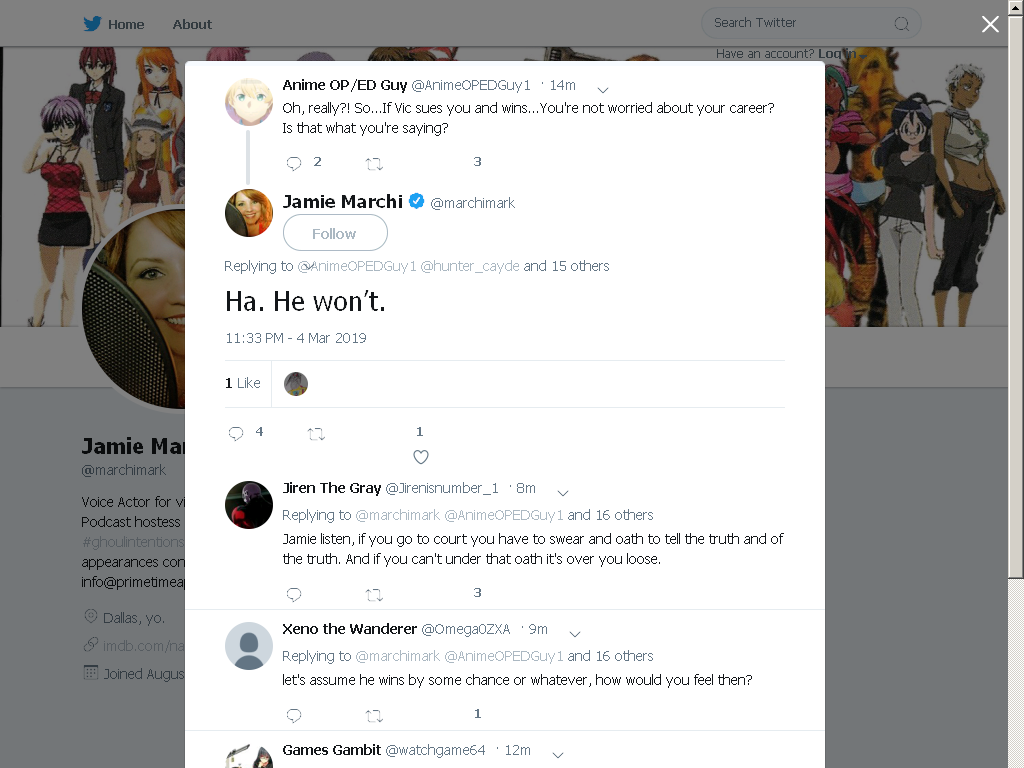Screen dimensions: 1024x768
Task: Retweet Jamie Marchi's main tweet
Action: pyautogui.click(x=316, y=434)
